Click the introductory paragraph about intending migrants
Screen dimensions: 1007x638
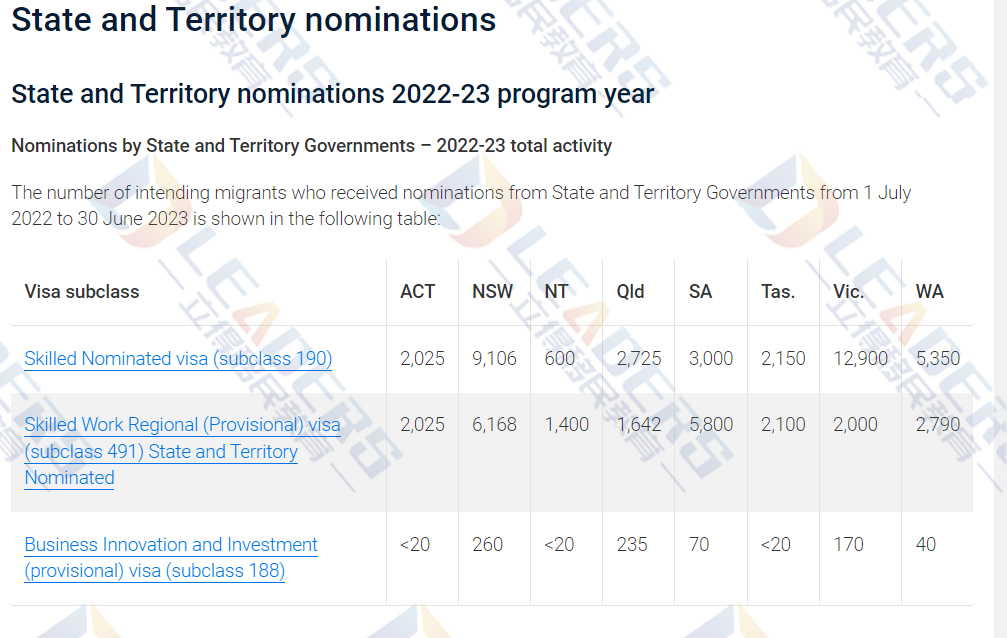tap(460, 205)
